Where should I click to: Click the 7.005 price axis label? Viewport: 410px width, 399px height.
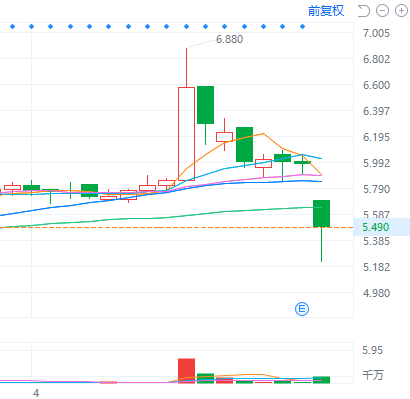coord(376,33)
